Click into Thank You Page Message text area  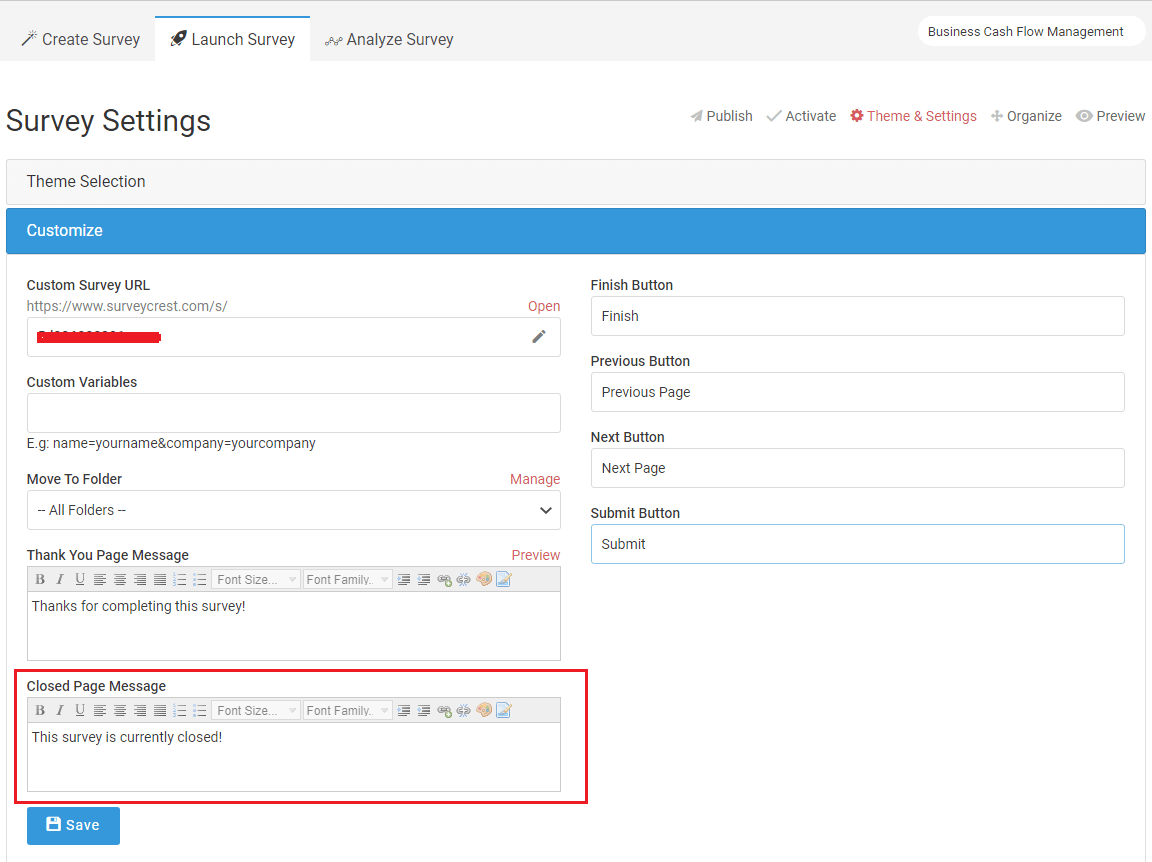click(294, 626)
